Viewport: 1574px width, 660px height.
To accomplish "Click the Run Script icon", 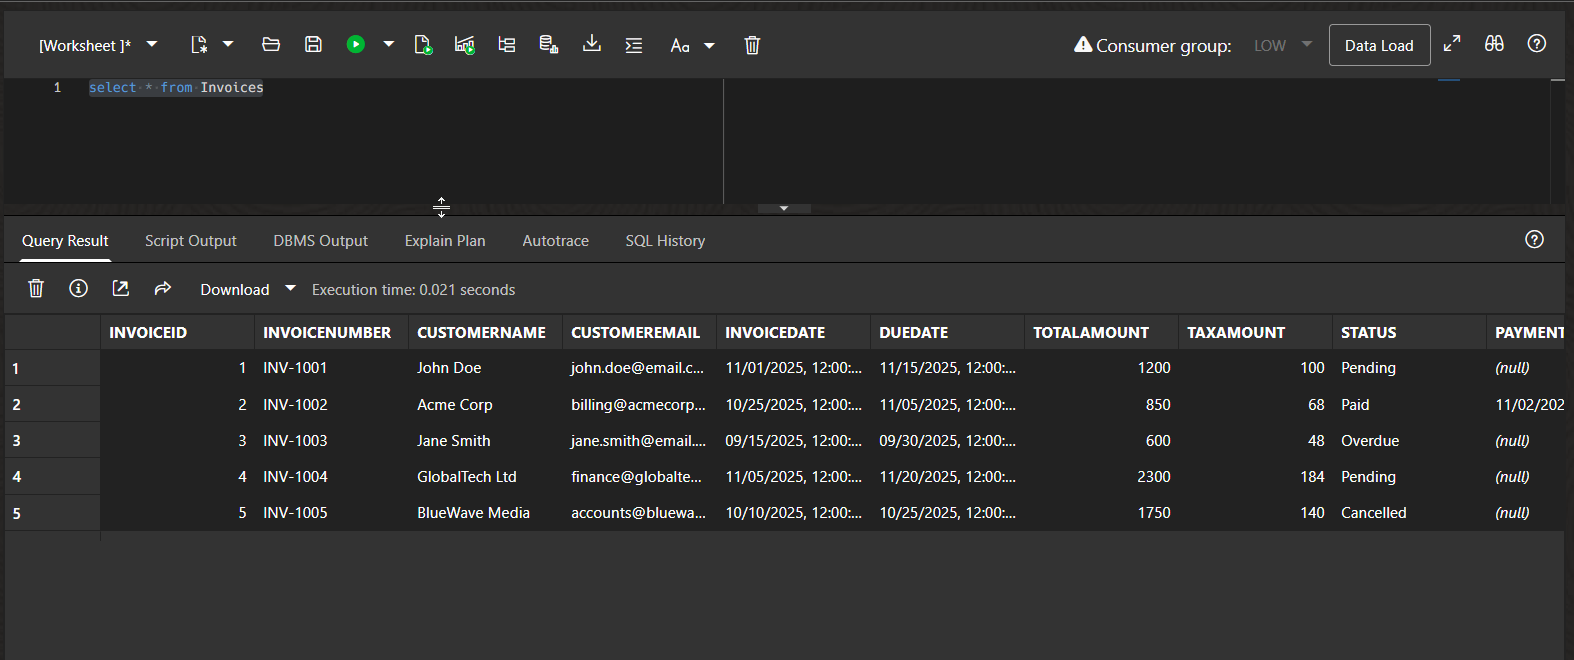I will 423,45.
